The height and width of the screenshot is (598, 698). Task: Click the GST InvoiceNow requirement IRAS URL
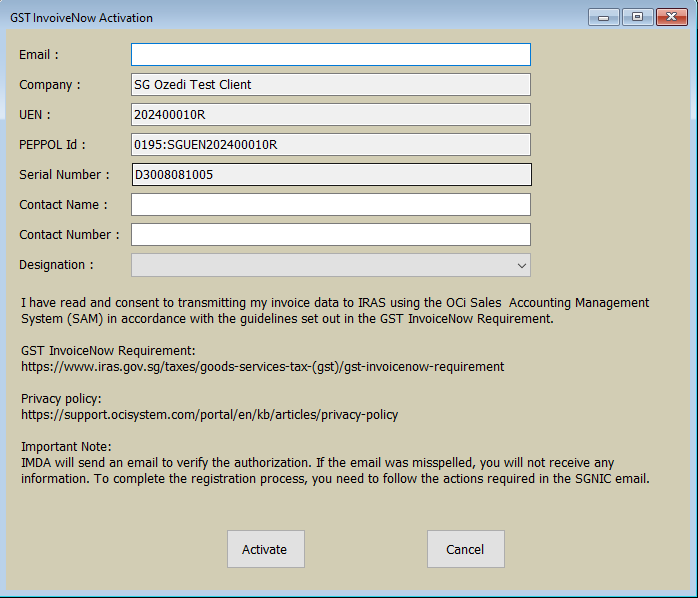(262, 367)
